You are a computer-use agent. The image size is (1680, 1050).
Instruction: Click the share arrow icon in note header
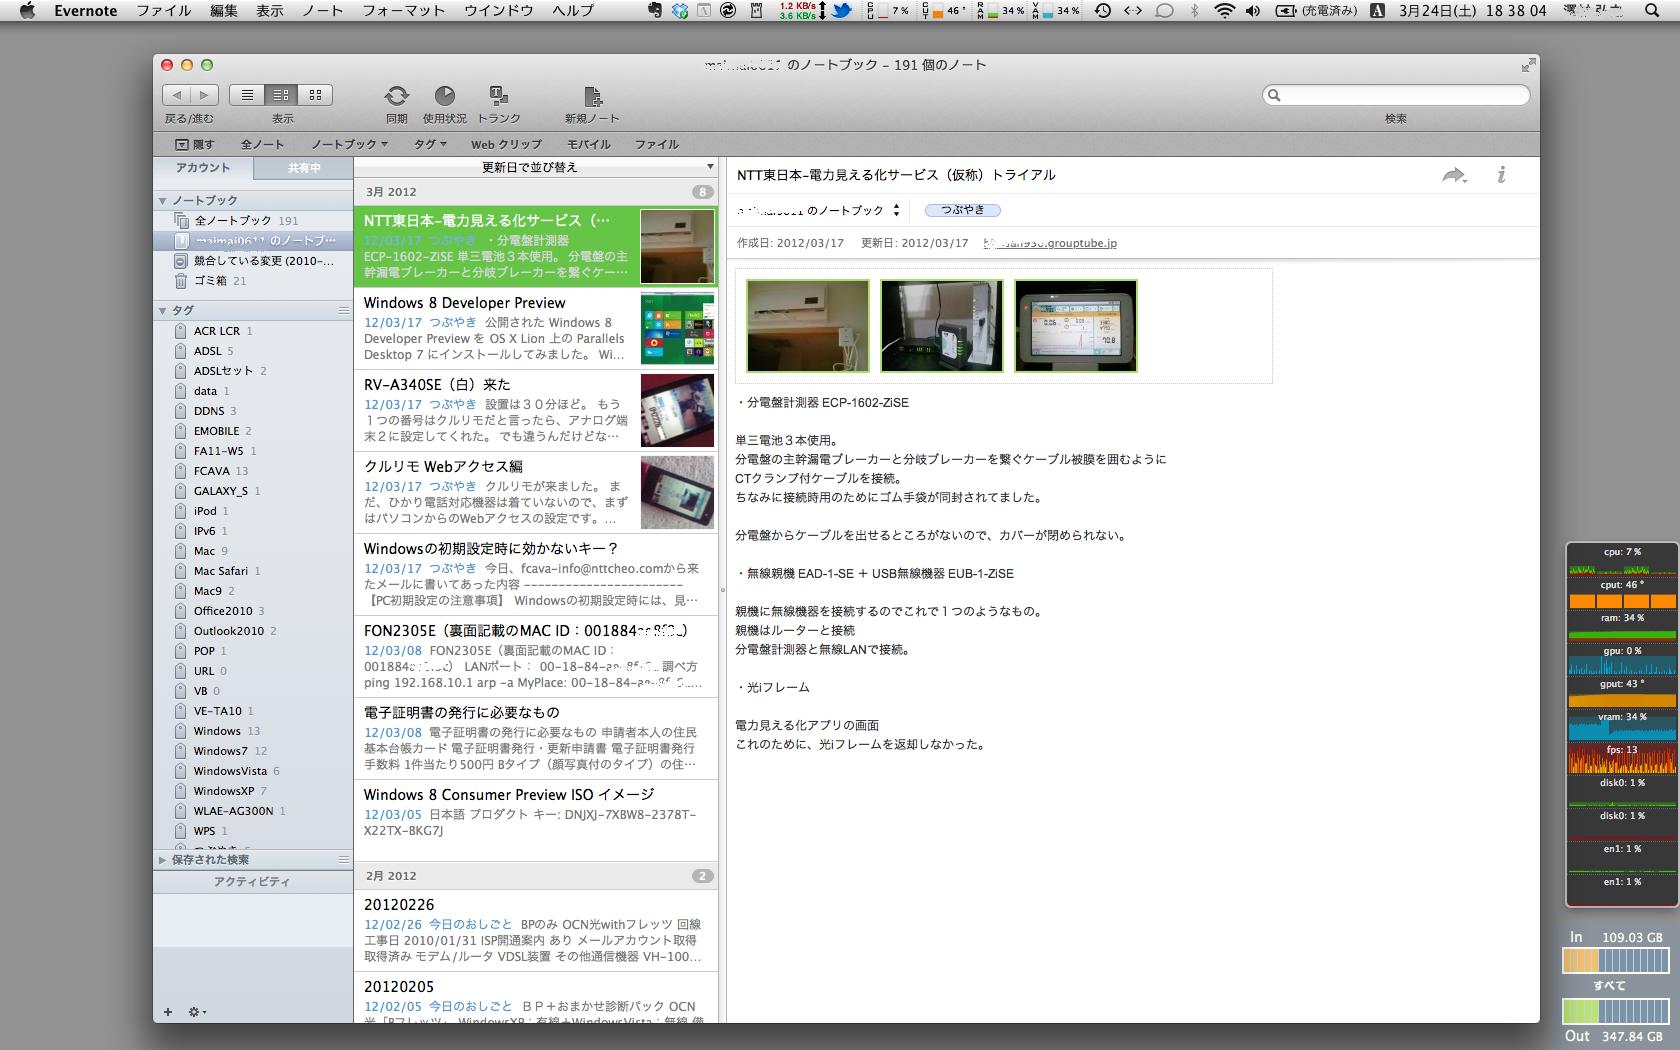1453,175
